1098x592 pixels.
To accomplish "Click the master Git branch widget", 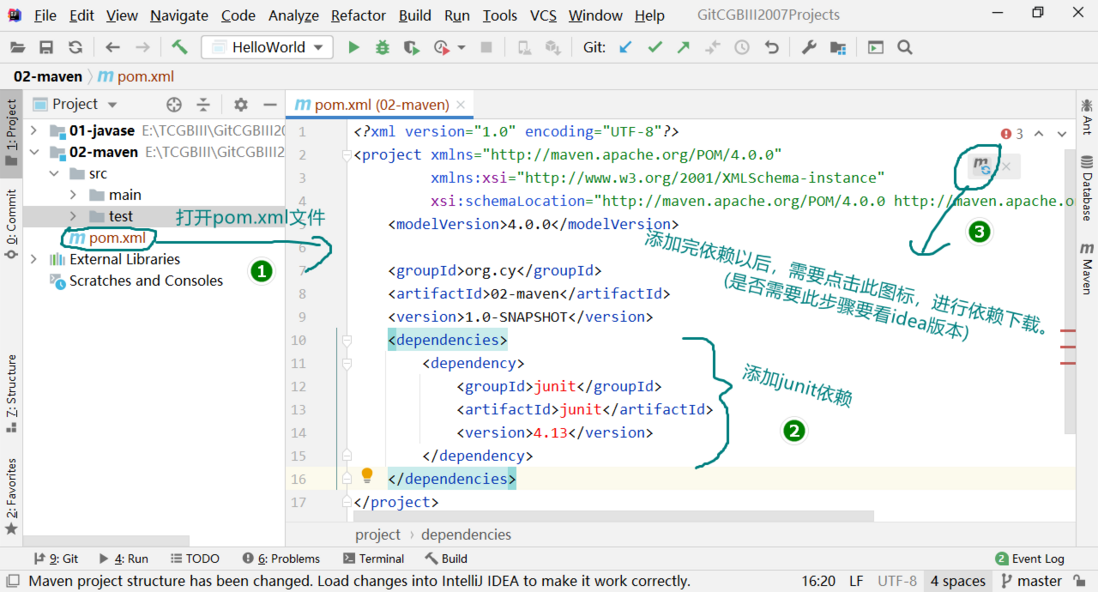I will 1032,581.
